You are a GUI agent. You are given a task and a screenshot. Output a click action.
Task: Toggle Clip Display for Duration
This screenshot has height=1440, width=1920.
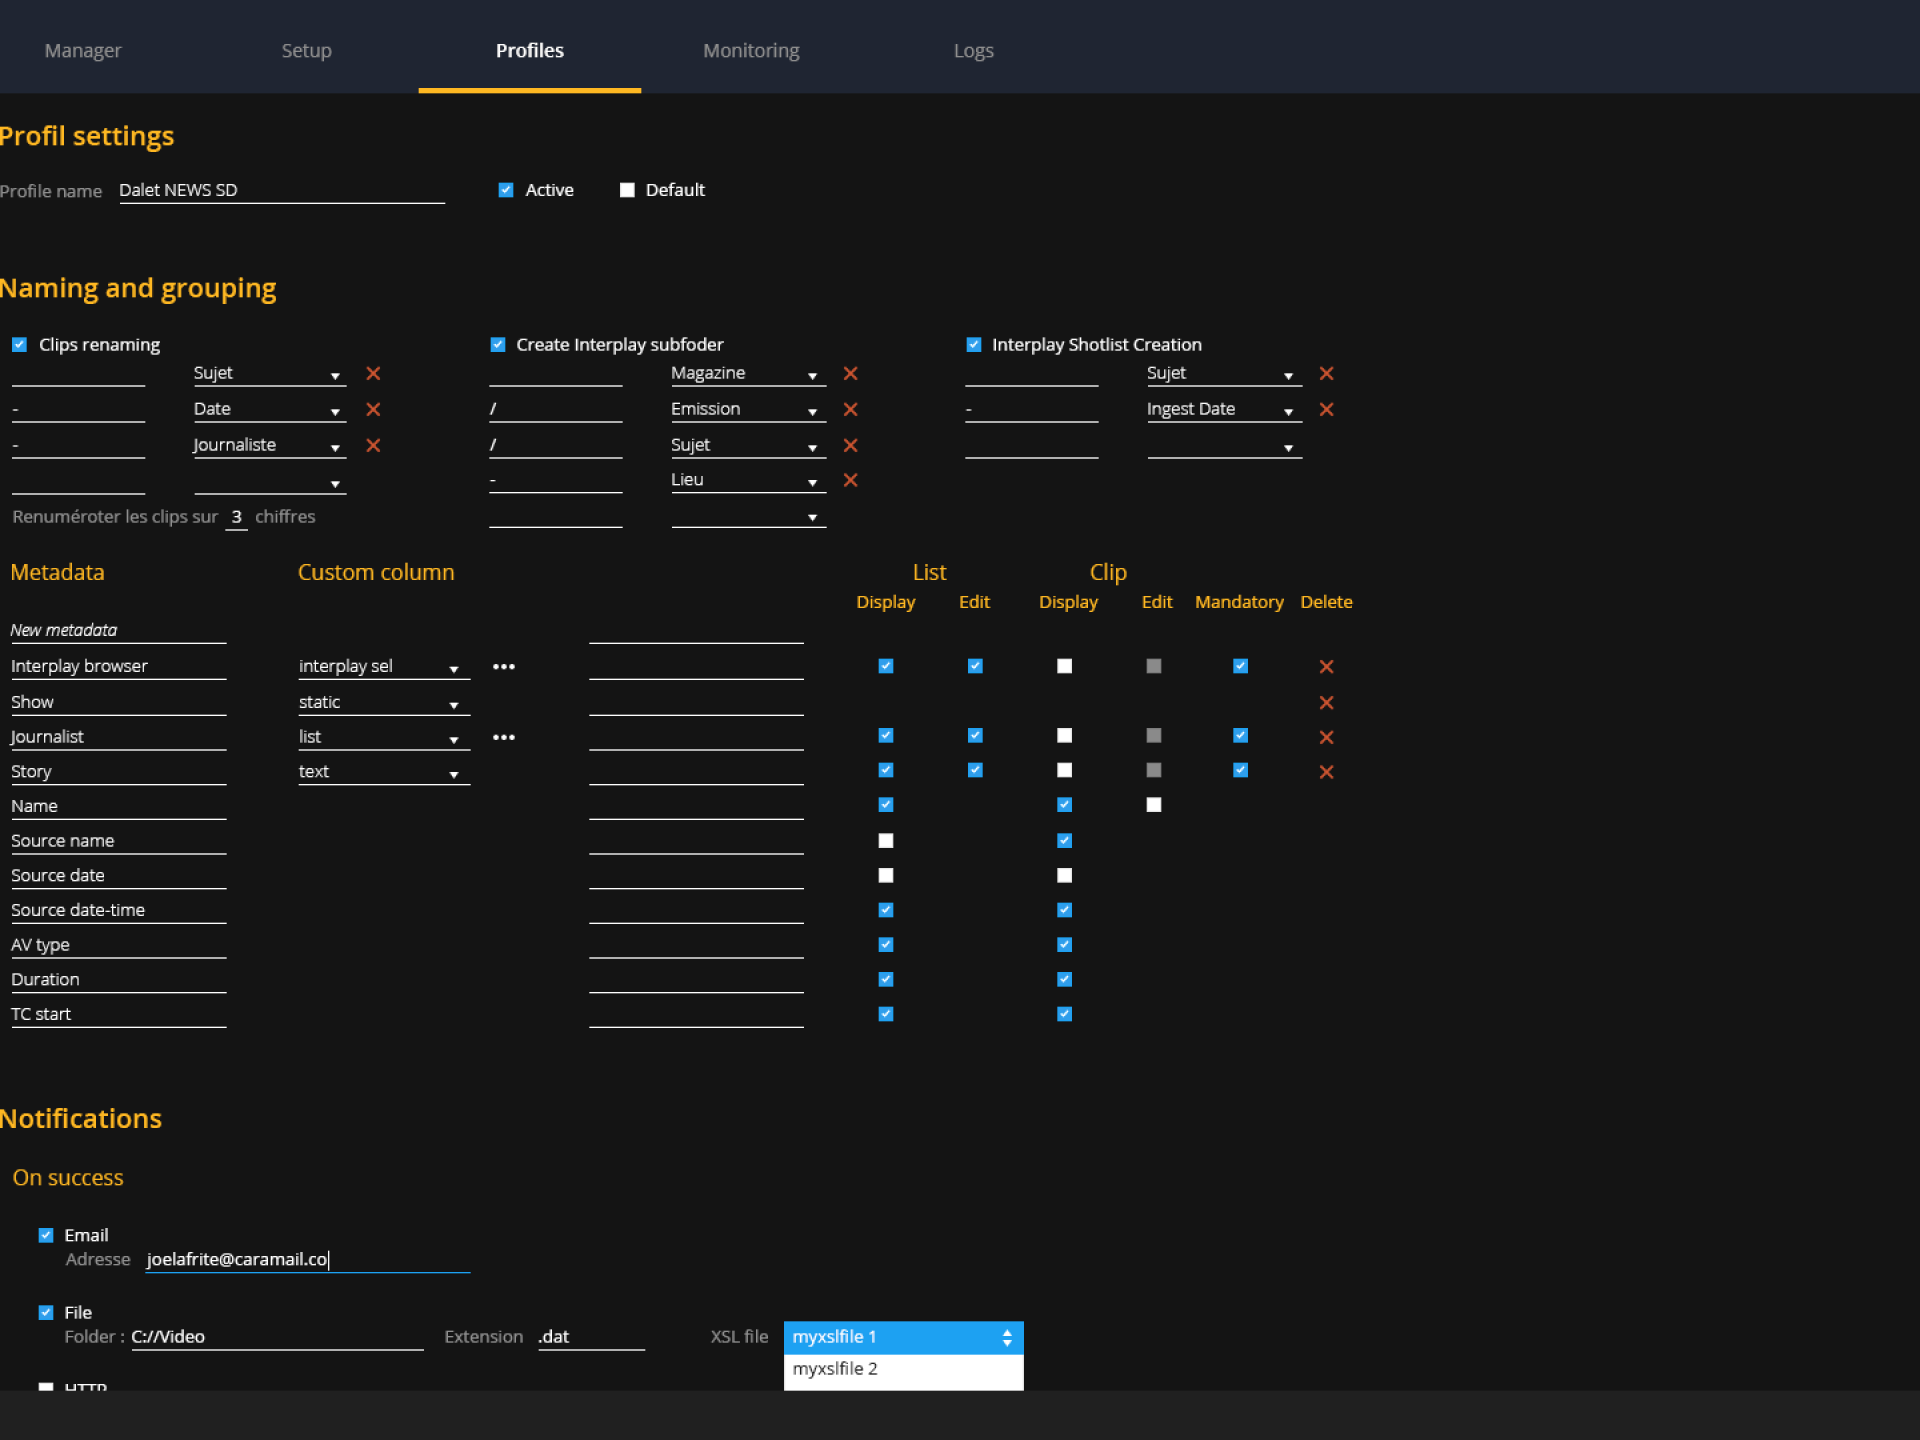click(x=1065, y=979)
